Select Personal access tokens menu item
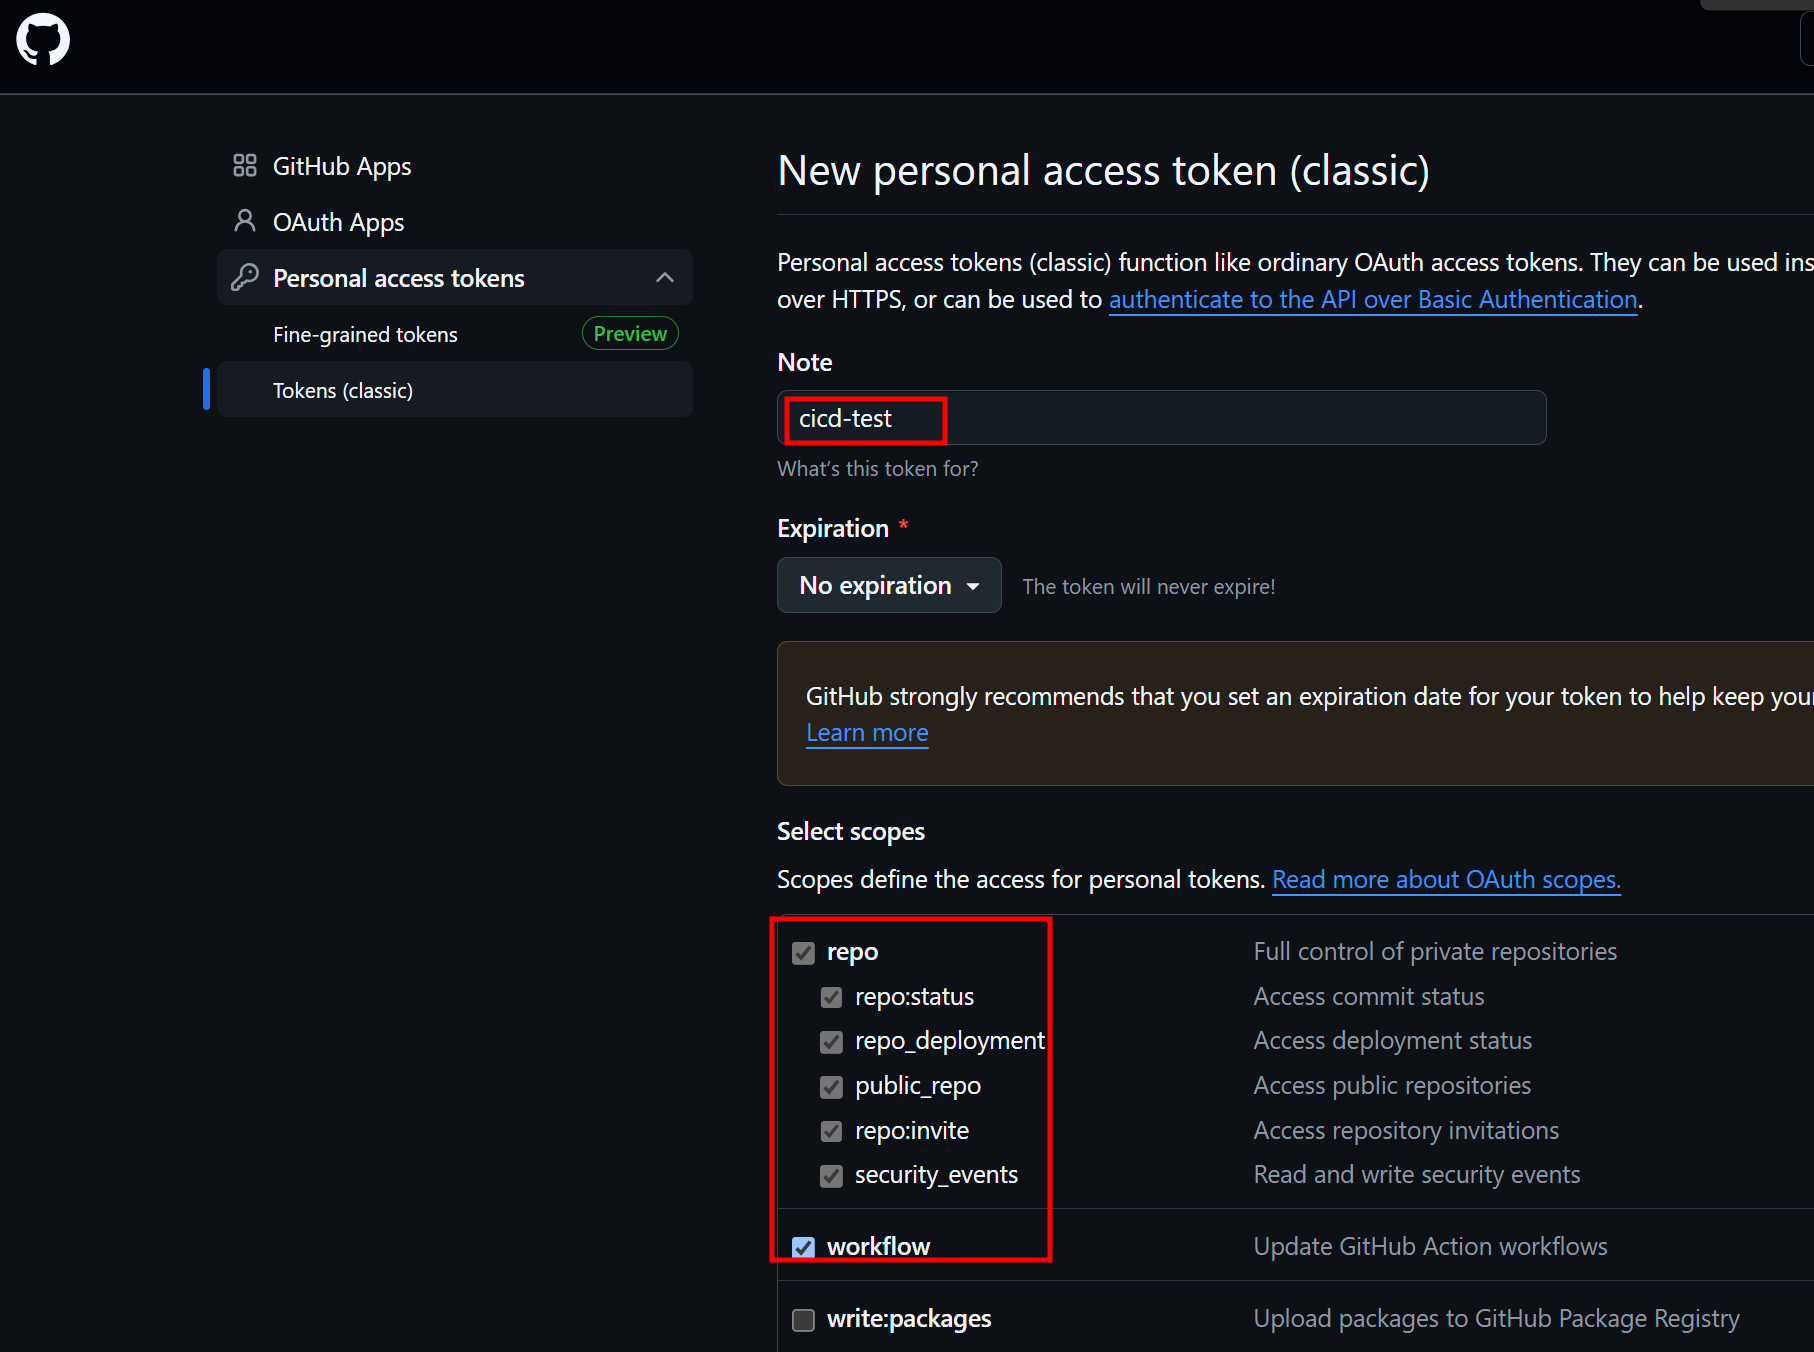Image resolution: width=1814 pixels, height=1352 pixels. (x=455, y=277)
